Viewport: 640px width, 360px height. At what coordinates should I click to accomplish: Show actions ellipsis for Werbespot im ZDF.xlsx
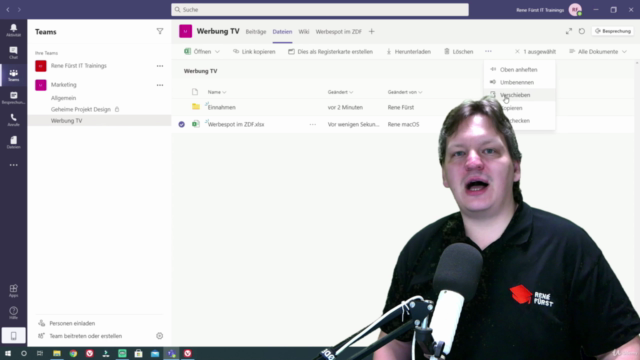(x=313, y=124)
